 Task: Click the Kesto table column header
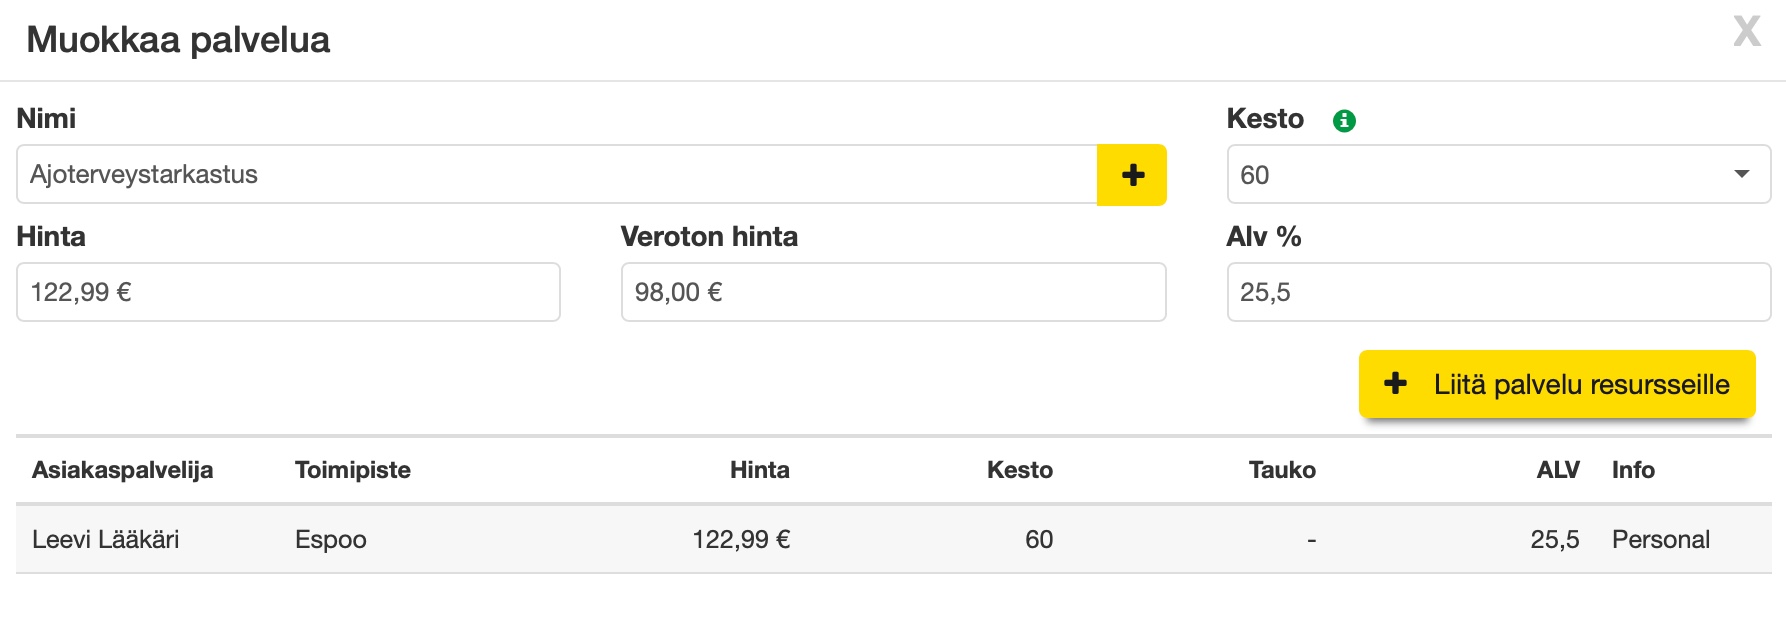(1019, 470)
